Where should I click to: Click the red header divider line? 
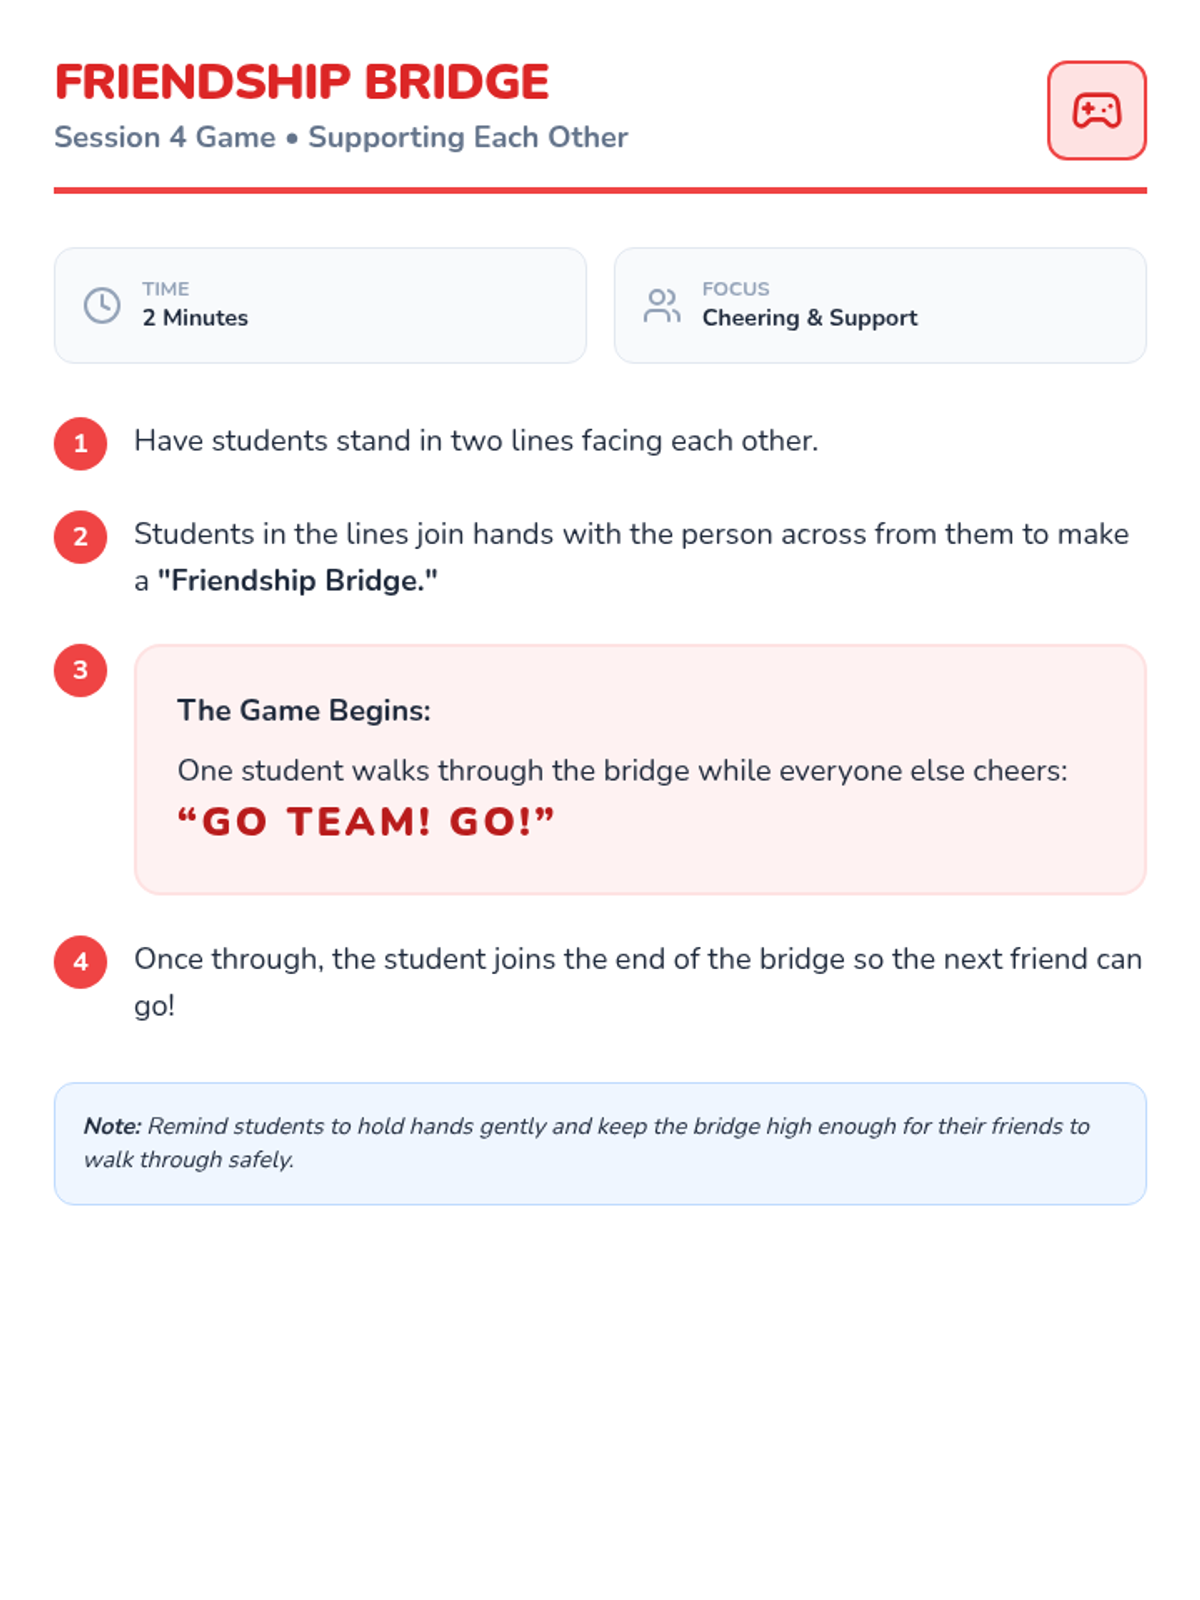pos(600,190)
